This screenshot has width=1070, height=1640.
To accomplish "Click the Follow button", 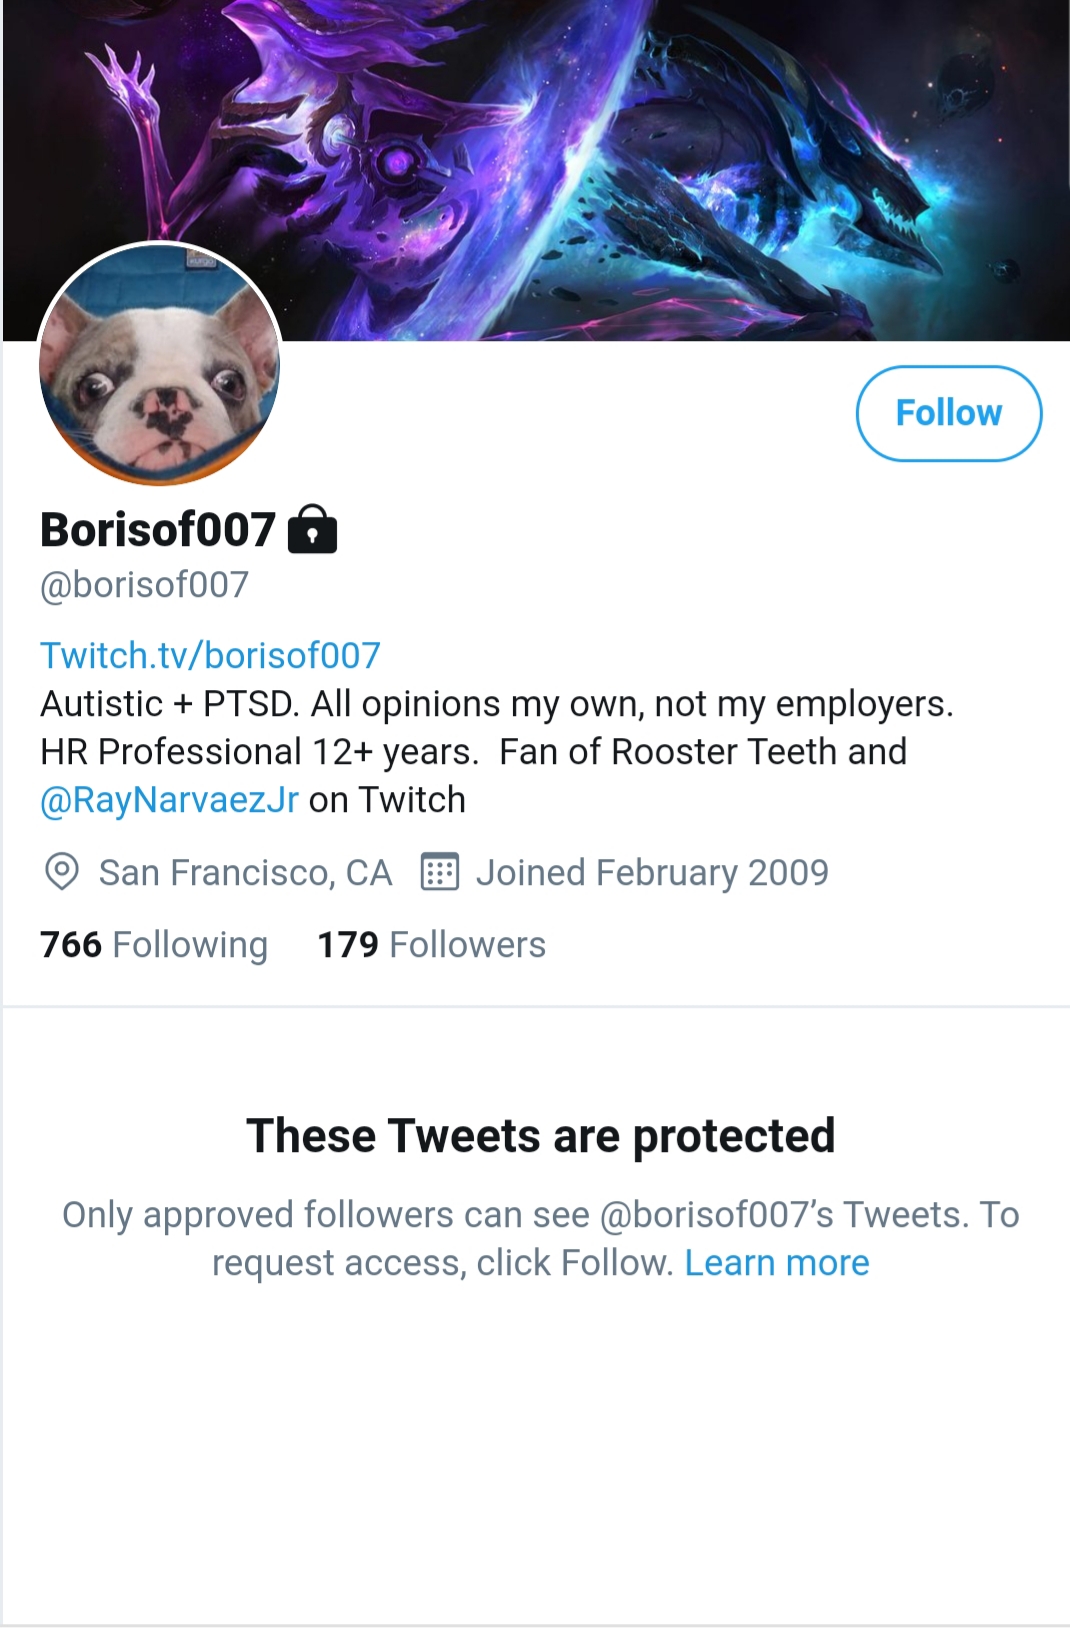I will point(948,413).
